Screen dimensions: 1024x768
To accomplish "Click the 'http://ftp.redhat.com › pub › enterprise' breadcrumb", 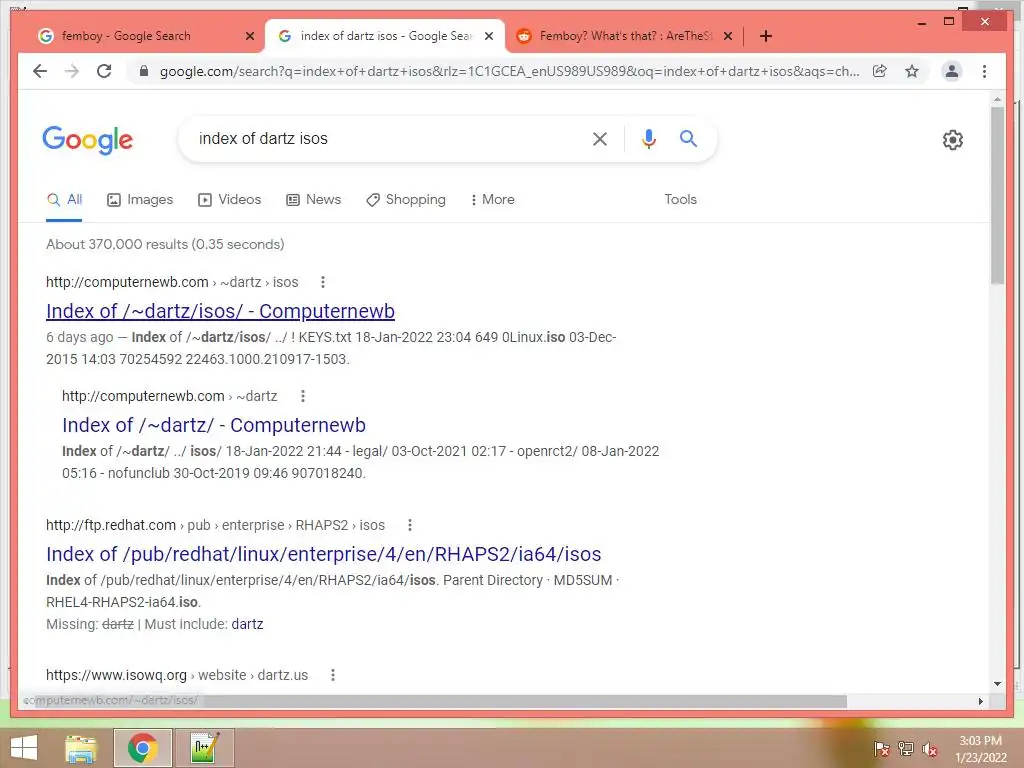I will (216, 525).
